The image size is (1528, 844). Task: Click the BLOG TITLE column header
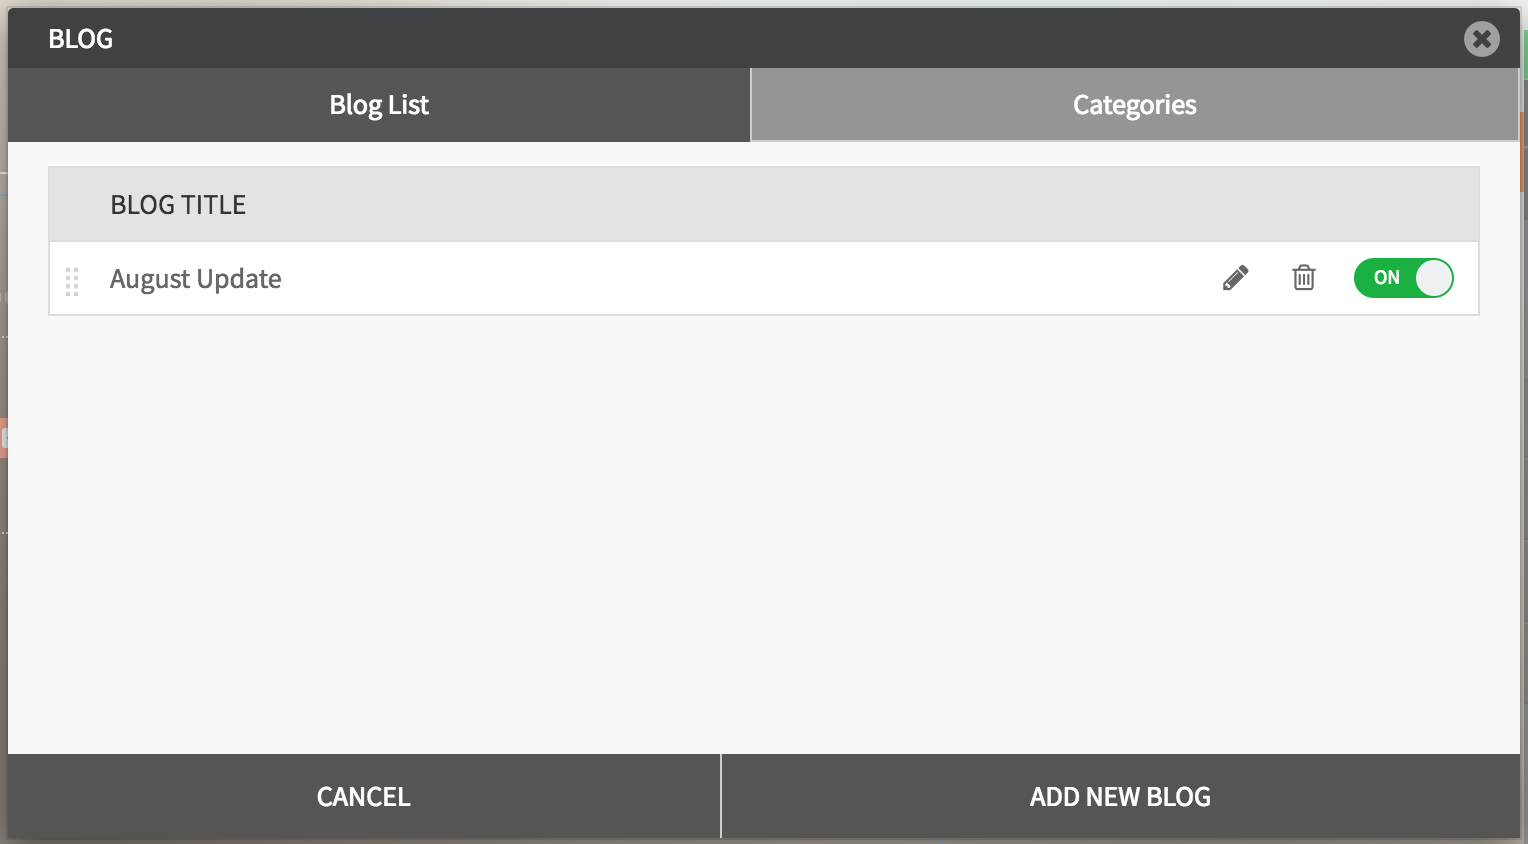tap(178, 205)
